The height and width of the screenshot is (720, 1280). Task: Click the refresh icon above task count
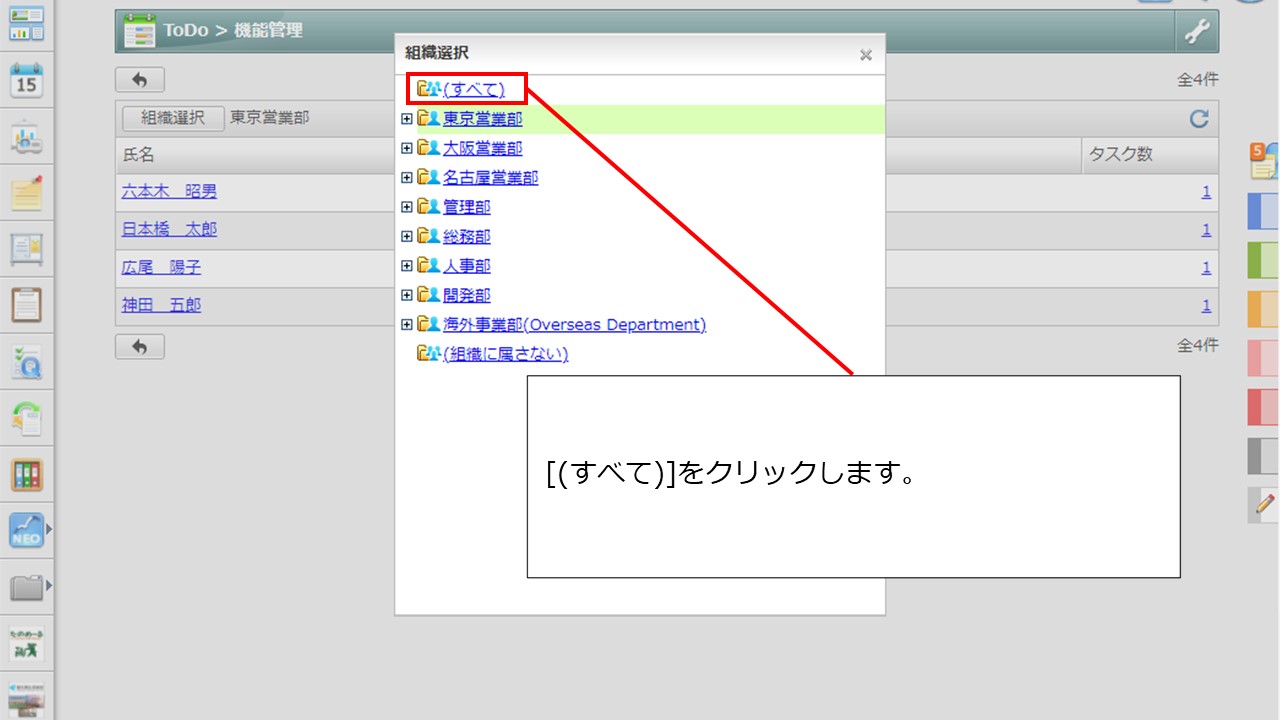pos(1199,119)
